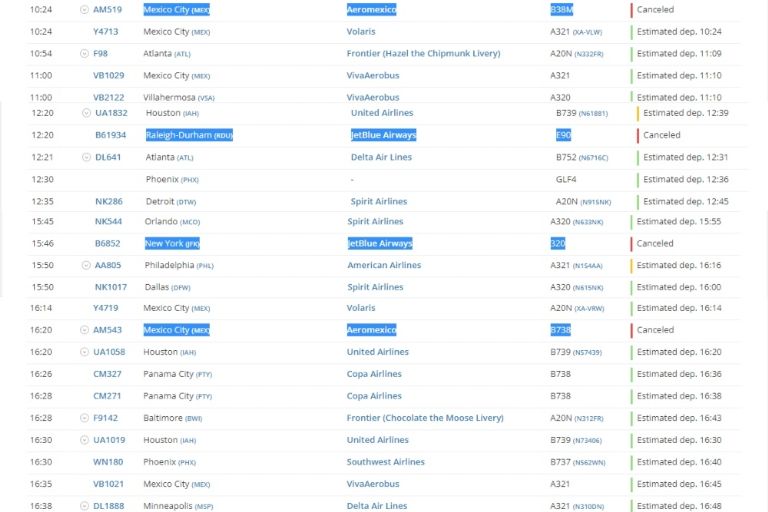The width and height of the screenshot is (768, 512).
Task: Click Estimated dep. 16:43 status
Action: tap(679, 418)
